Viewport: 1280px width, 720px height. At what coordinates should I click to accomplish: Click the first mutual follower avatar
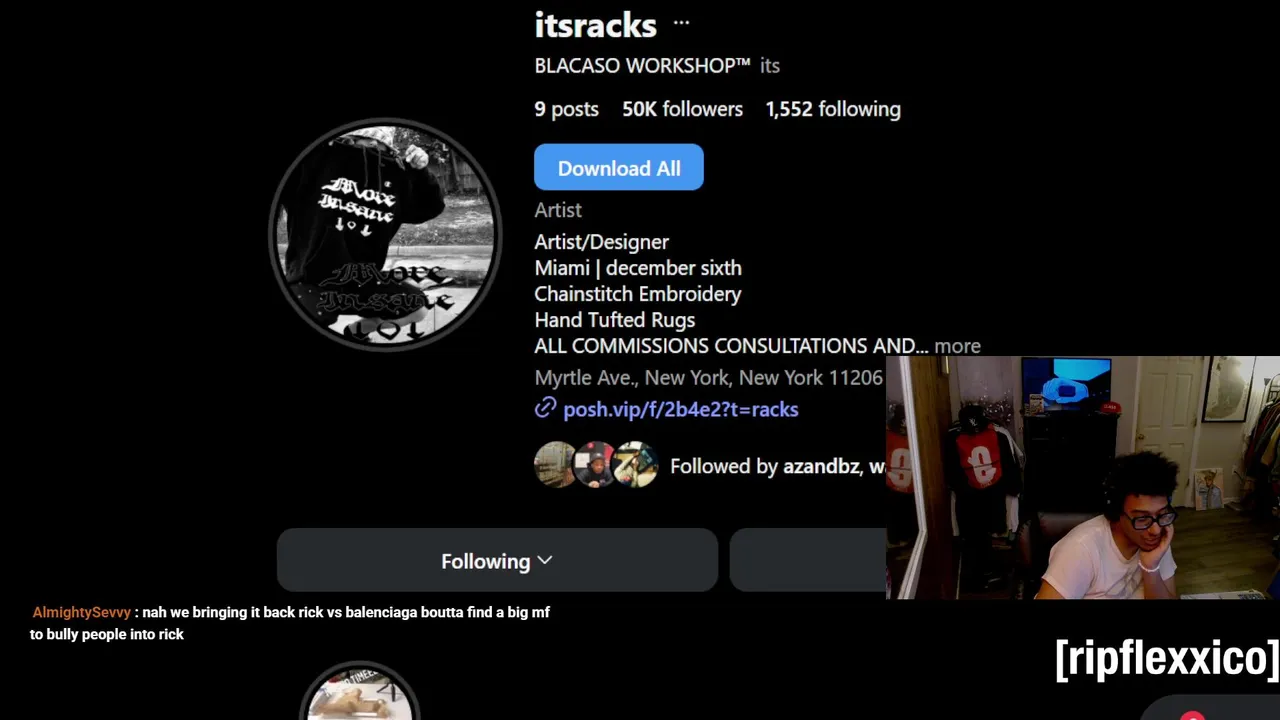(x=556, y=465)
